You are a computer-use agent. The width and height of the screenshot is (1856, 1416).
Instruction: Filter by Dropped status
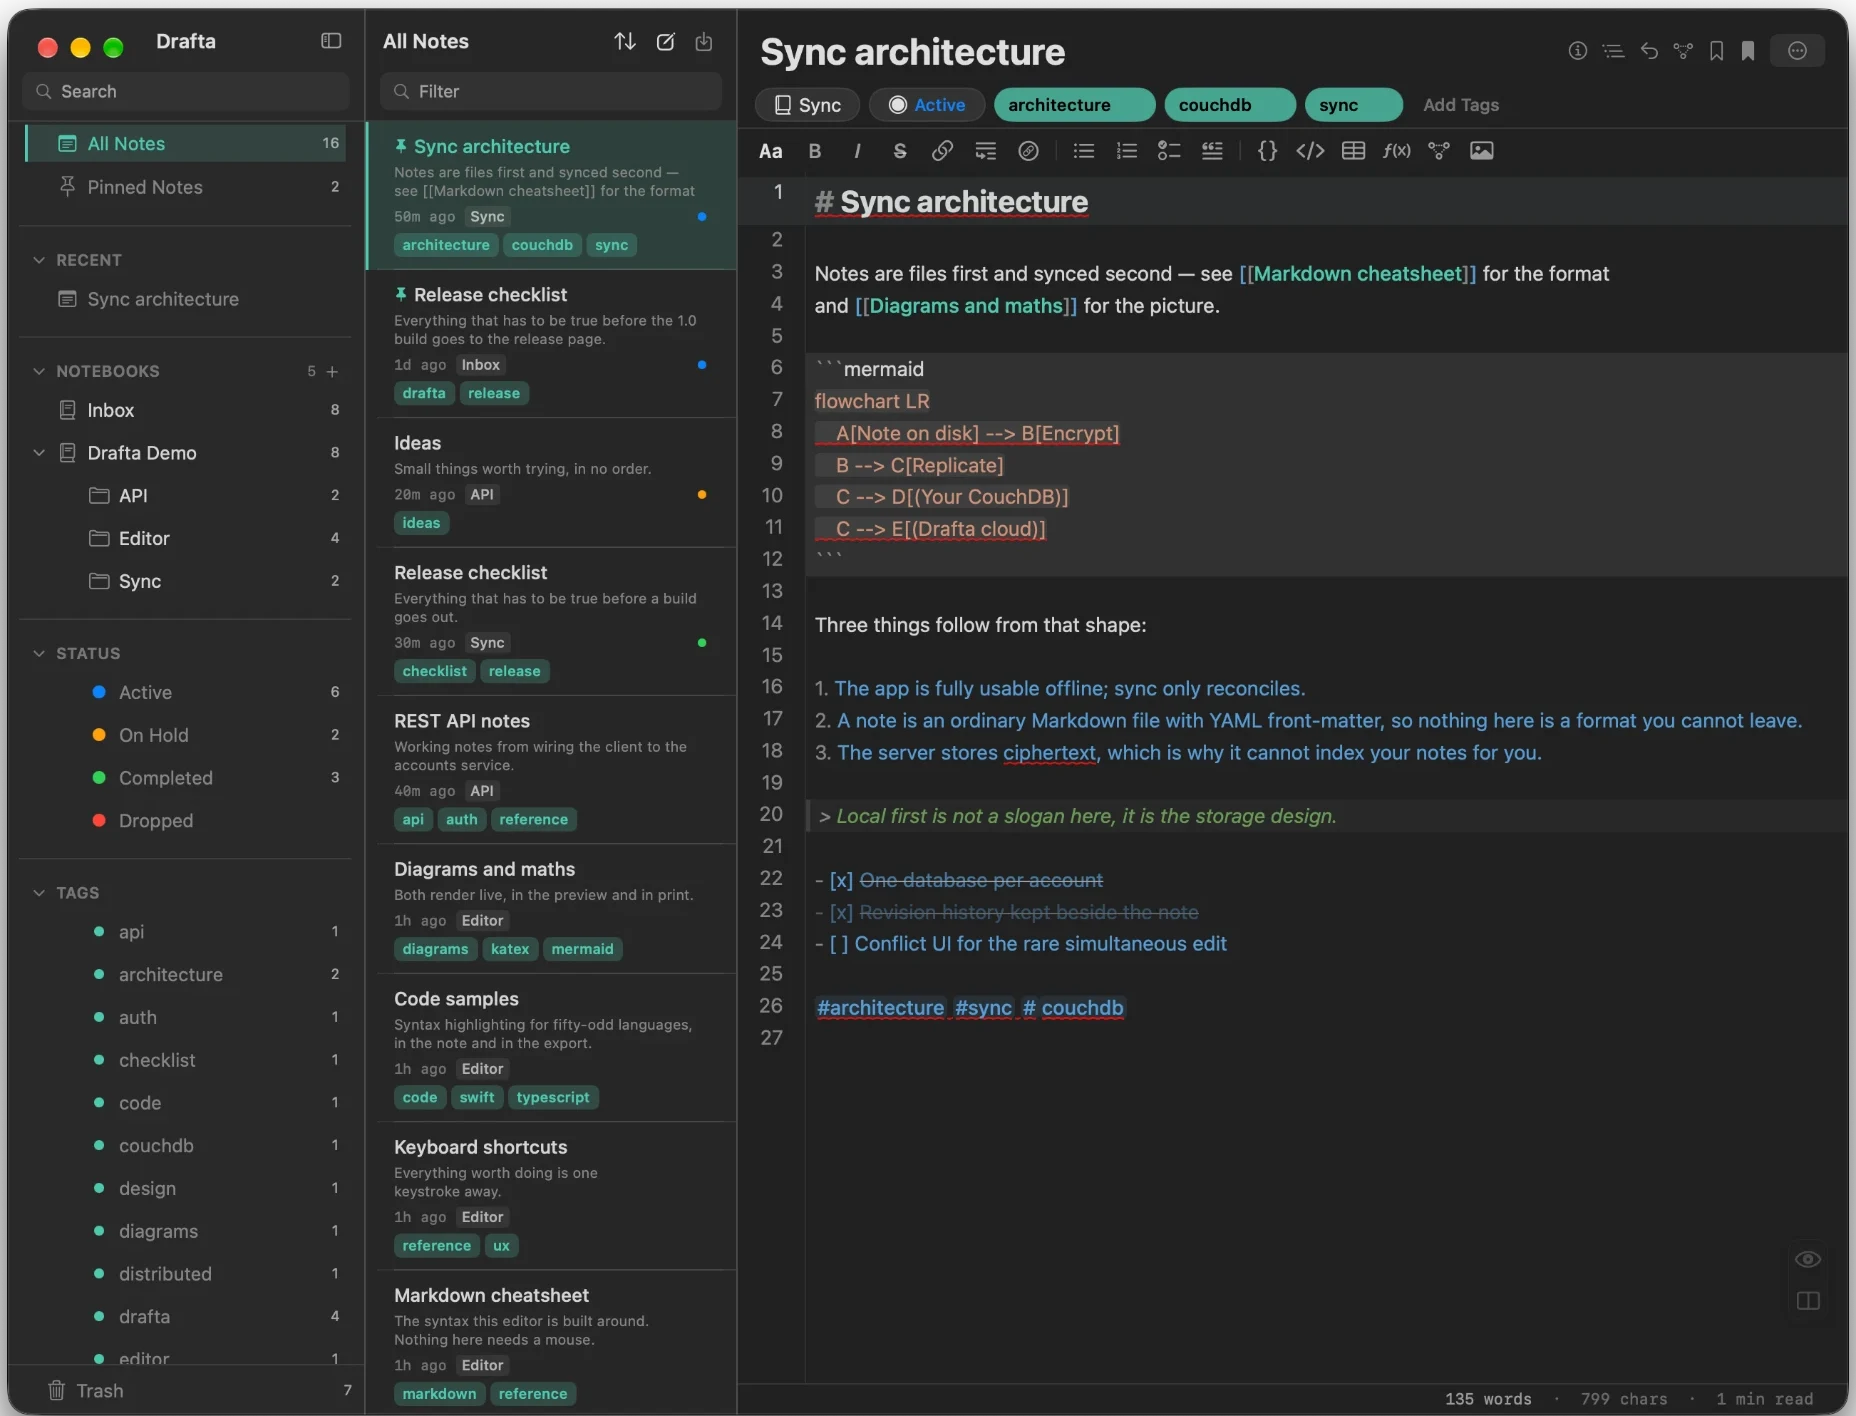[x=185, y=821]
